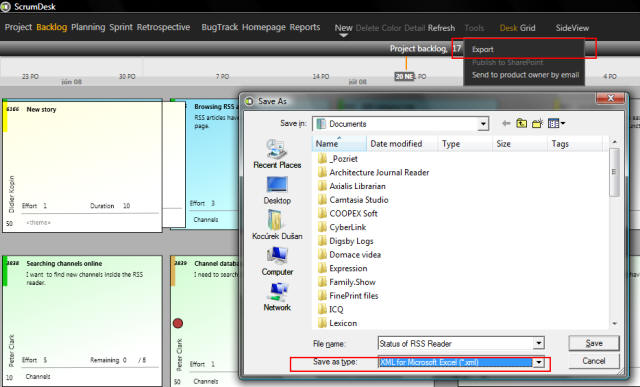This screenshot has width=640, height=387.
Task: Click Refresh in the toolbar
Action: point(441,28)
